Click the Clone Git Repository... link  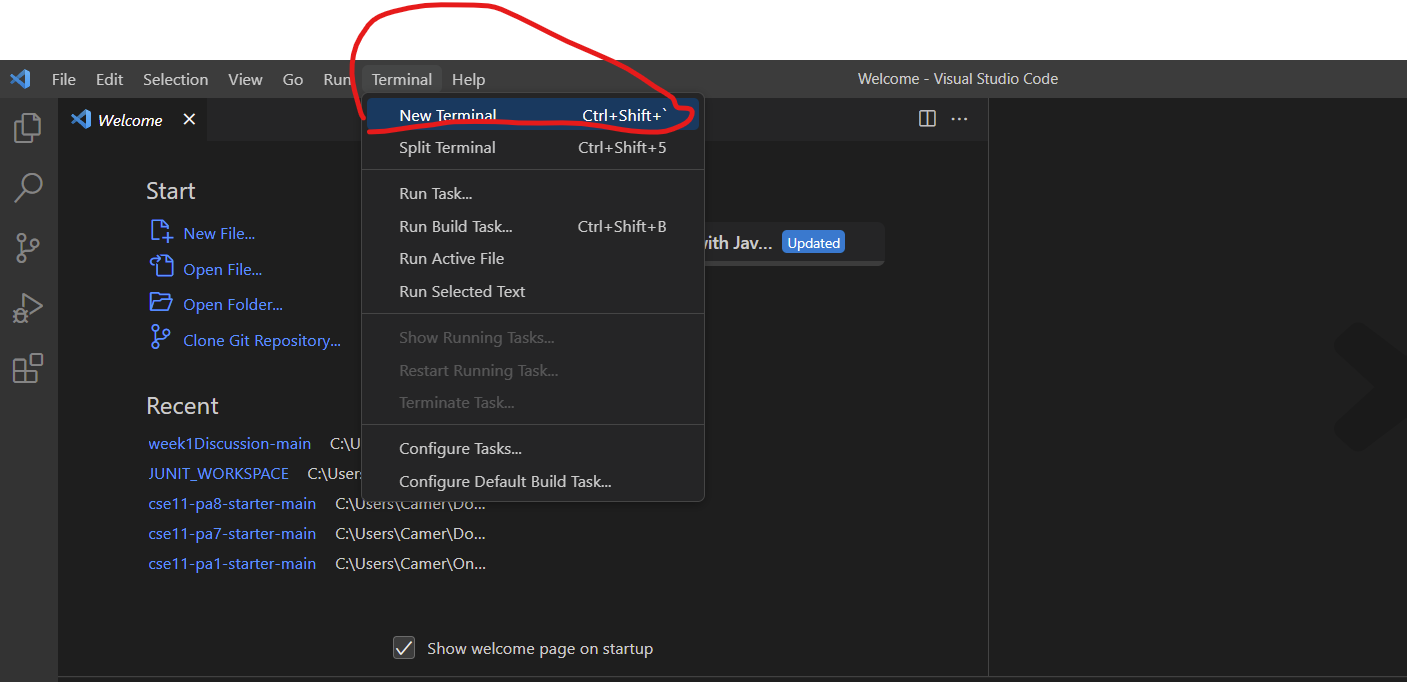[261, 341]
